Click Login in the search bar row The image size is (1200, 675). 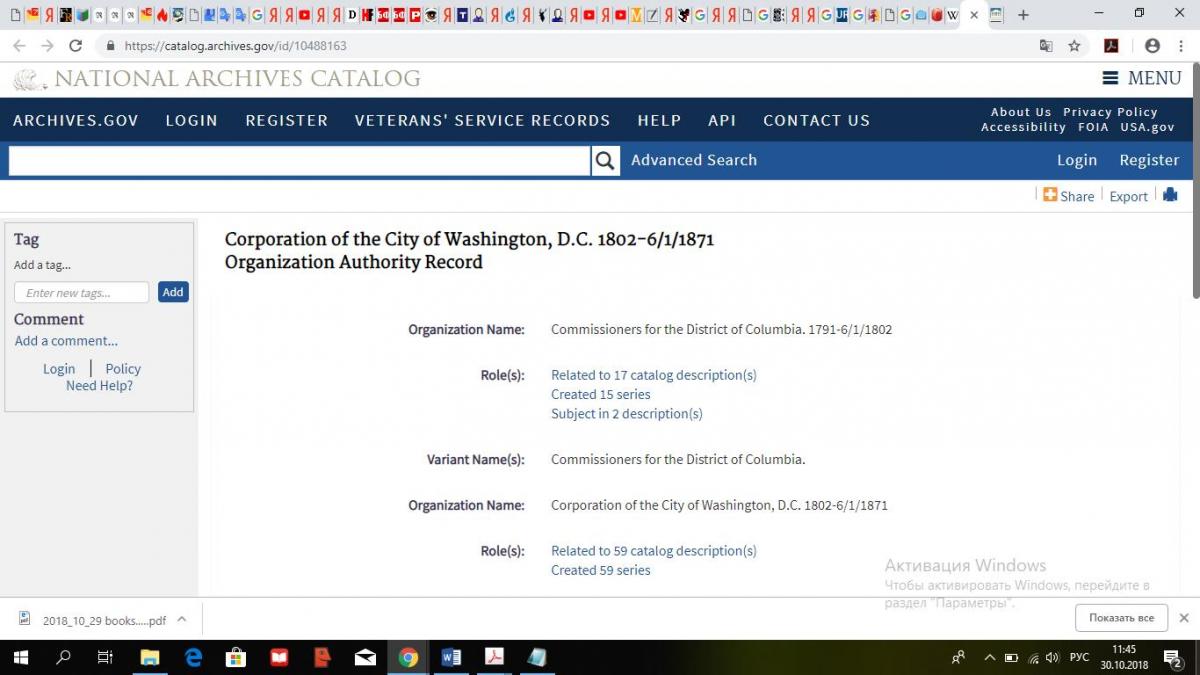[x=1077, y=160]
